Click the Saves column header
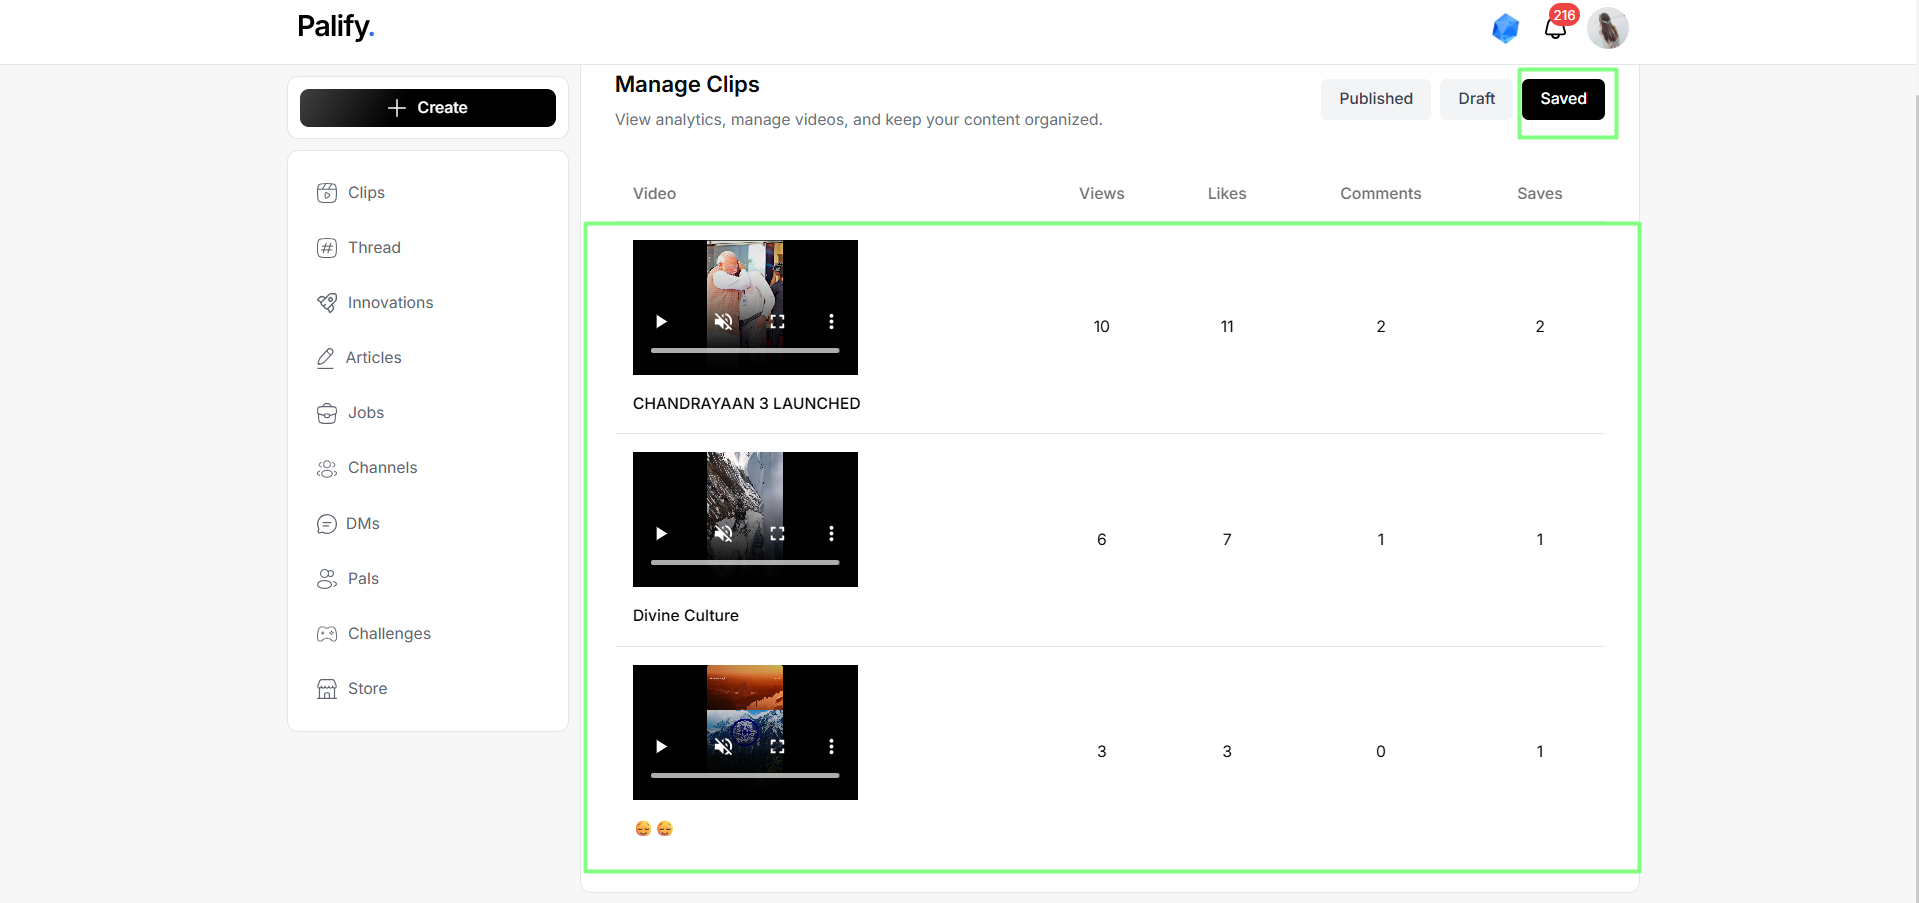The width and height of the screenshot is (1919, 903). pos(1539,194)
